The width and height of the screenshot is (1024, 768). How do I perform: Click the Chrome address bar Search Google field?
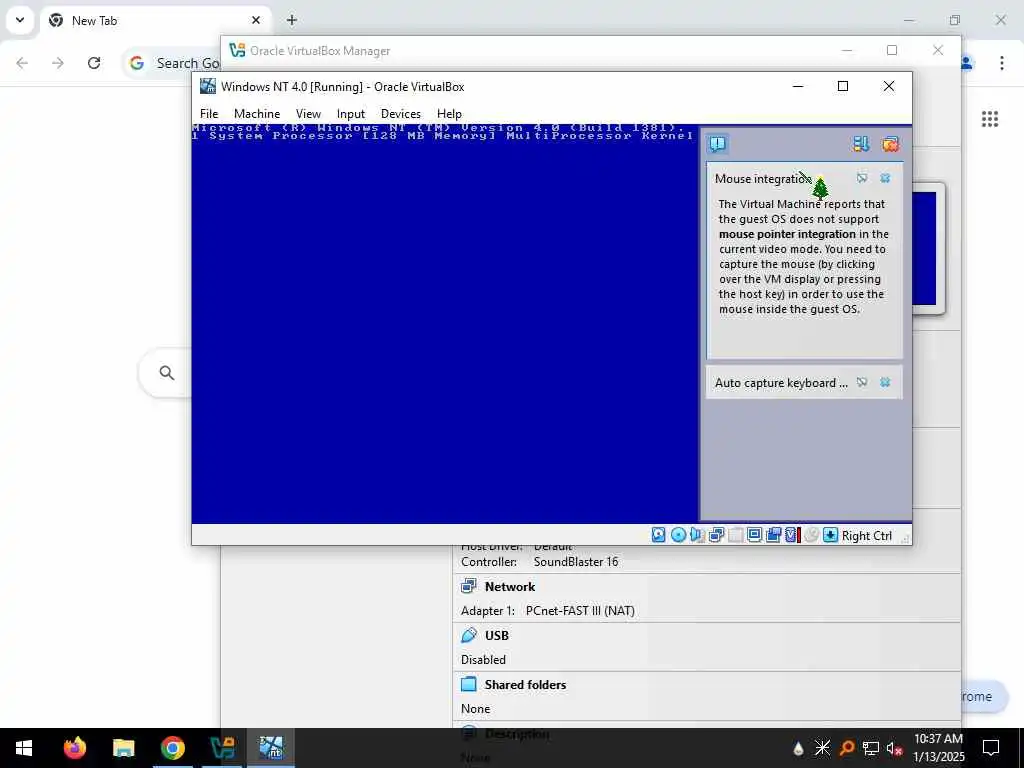pyautogui.click(x=171, y=63)
